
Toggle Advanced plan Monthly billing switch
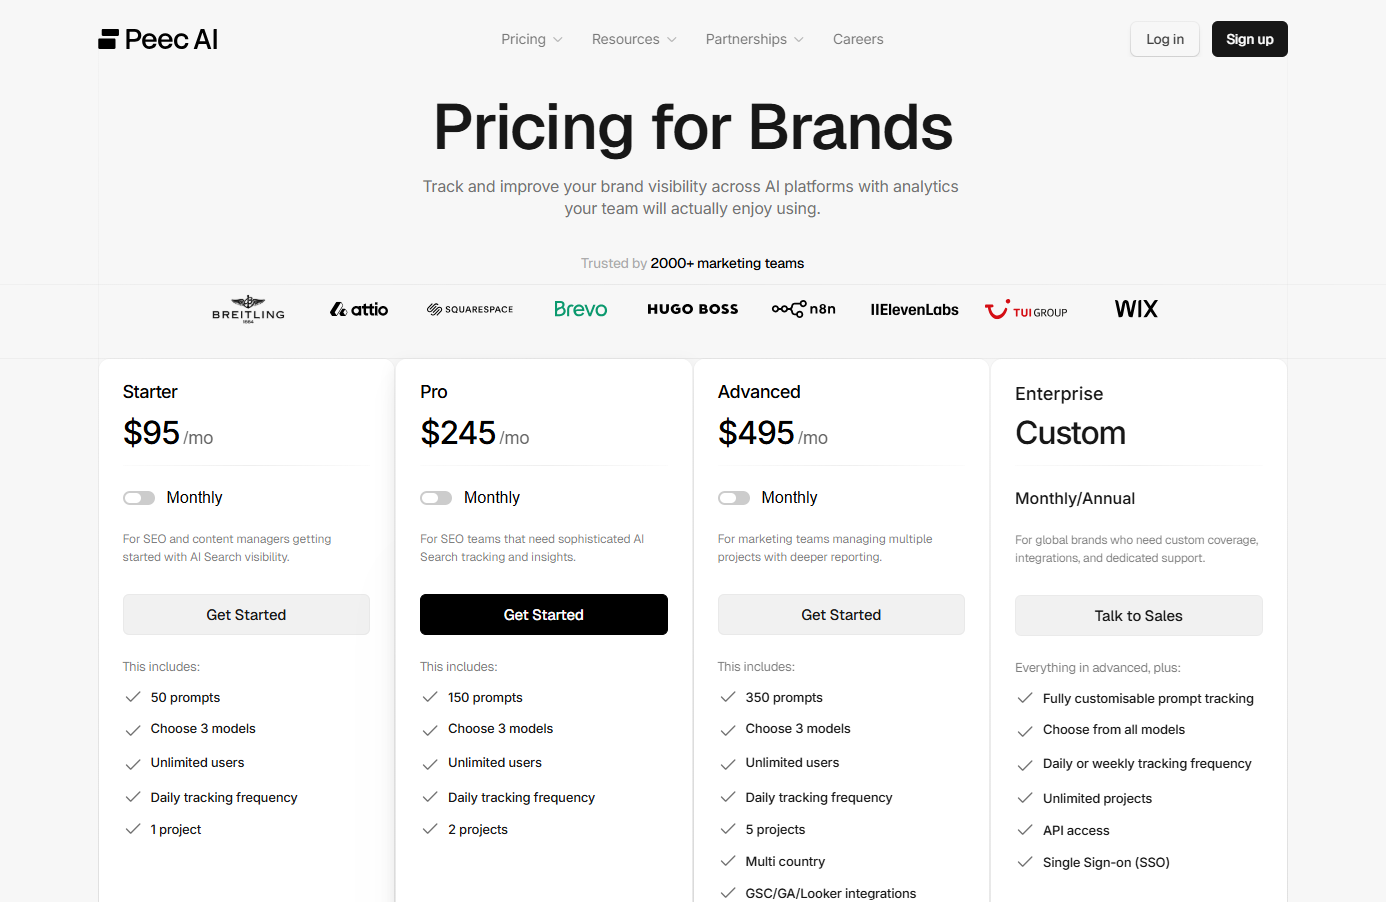tap(734, 498)
